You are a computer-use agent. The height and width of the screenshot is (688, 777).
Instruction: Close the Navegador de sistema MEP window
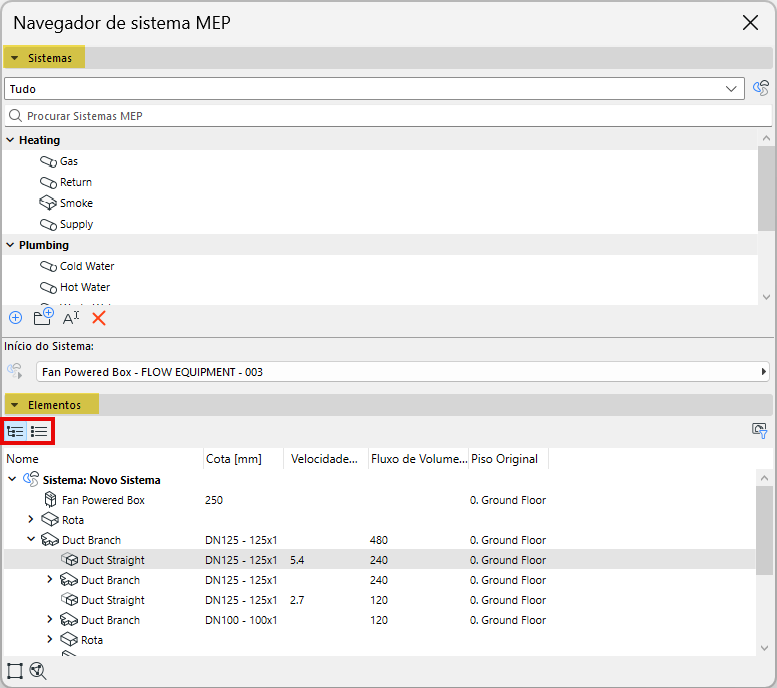[x=750, y=22]
